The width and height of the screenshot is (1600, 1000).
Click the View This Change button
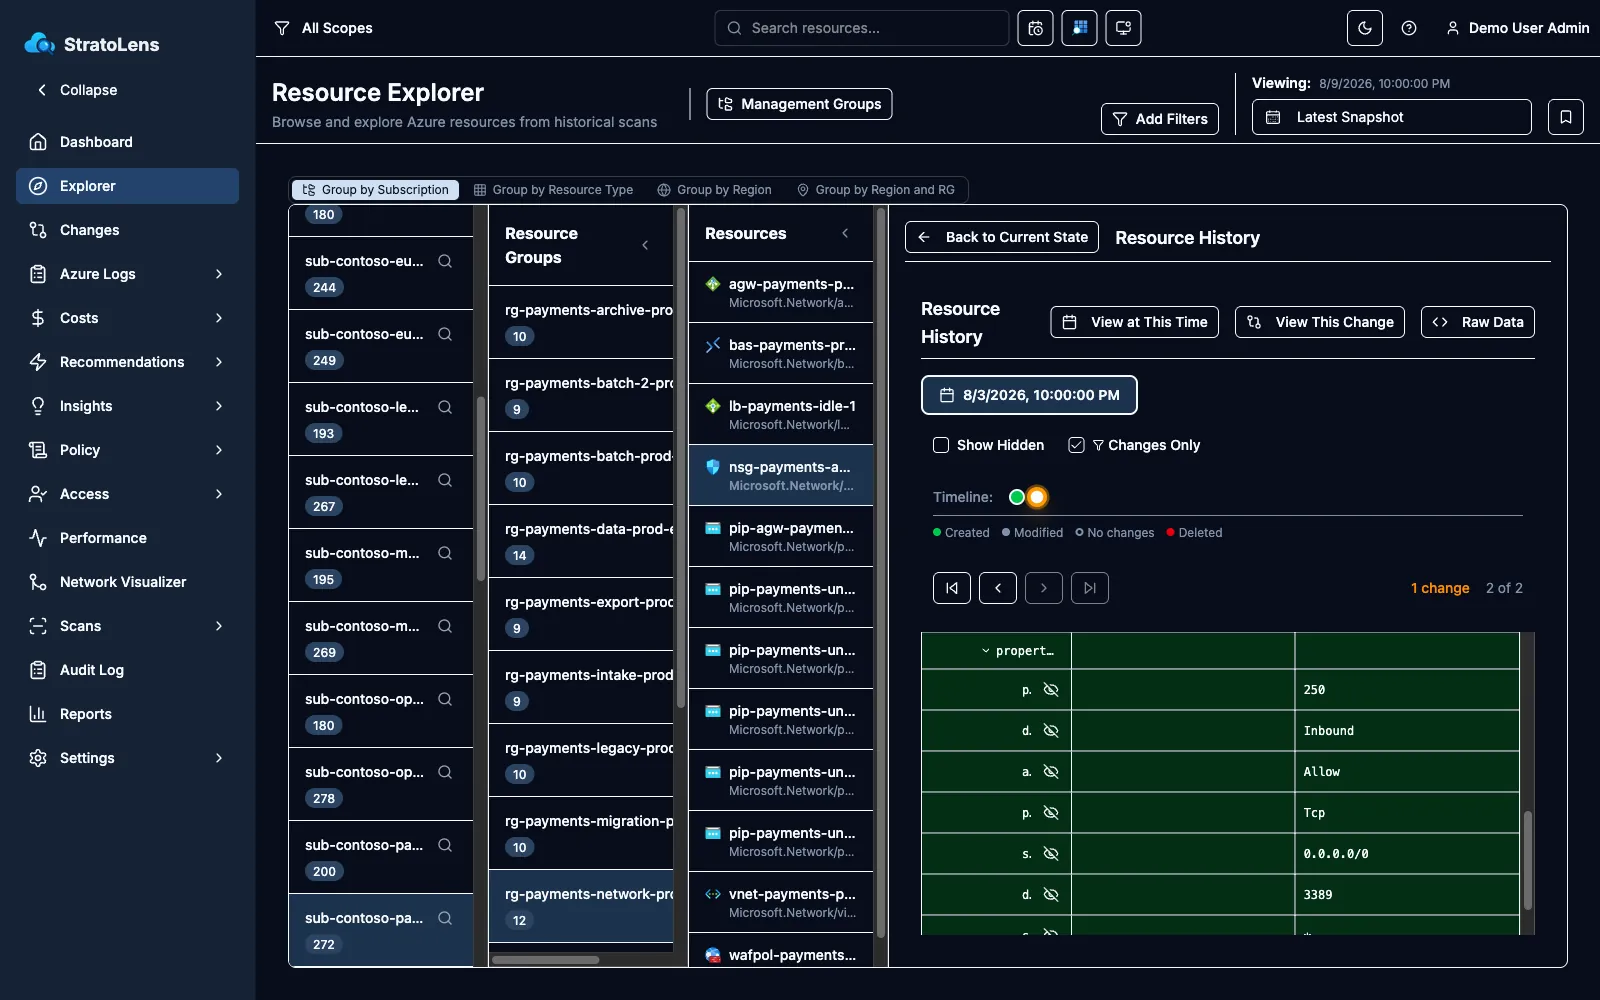point(1320,322)
